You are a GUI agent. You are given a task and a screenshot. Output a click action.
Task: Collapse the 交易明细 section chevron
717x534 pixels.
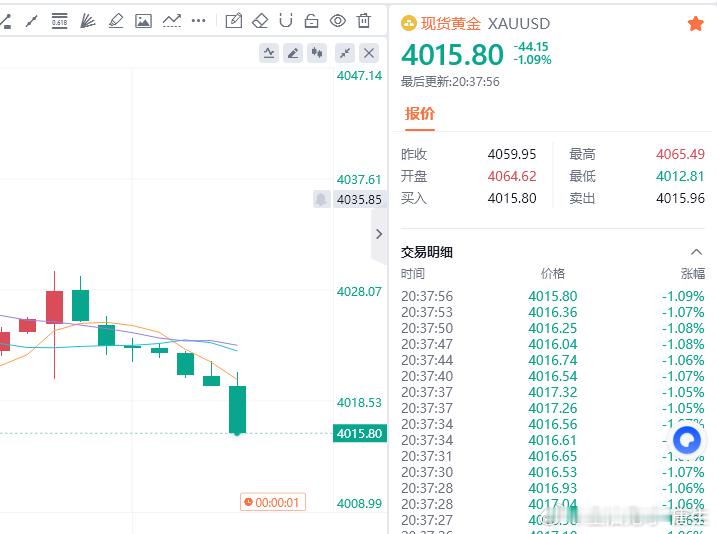pos(696,252)
